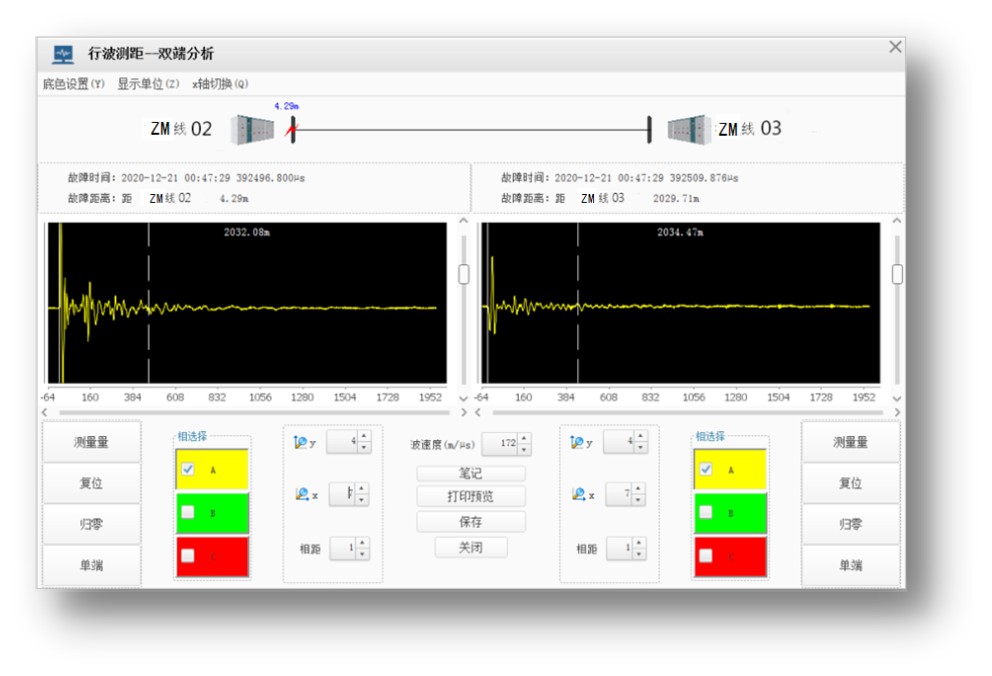
Task: Toggle phase B checkbox in left panel
Action: tap(187, 512)
